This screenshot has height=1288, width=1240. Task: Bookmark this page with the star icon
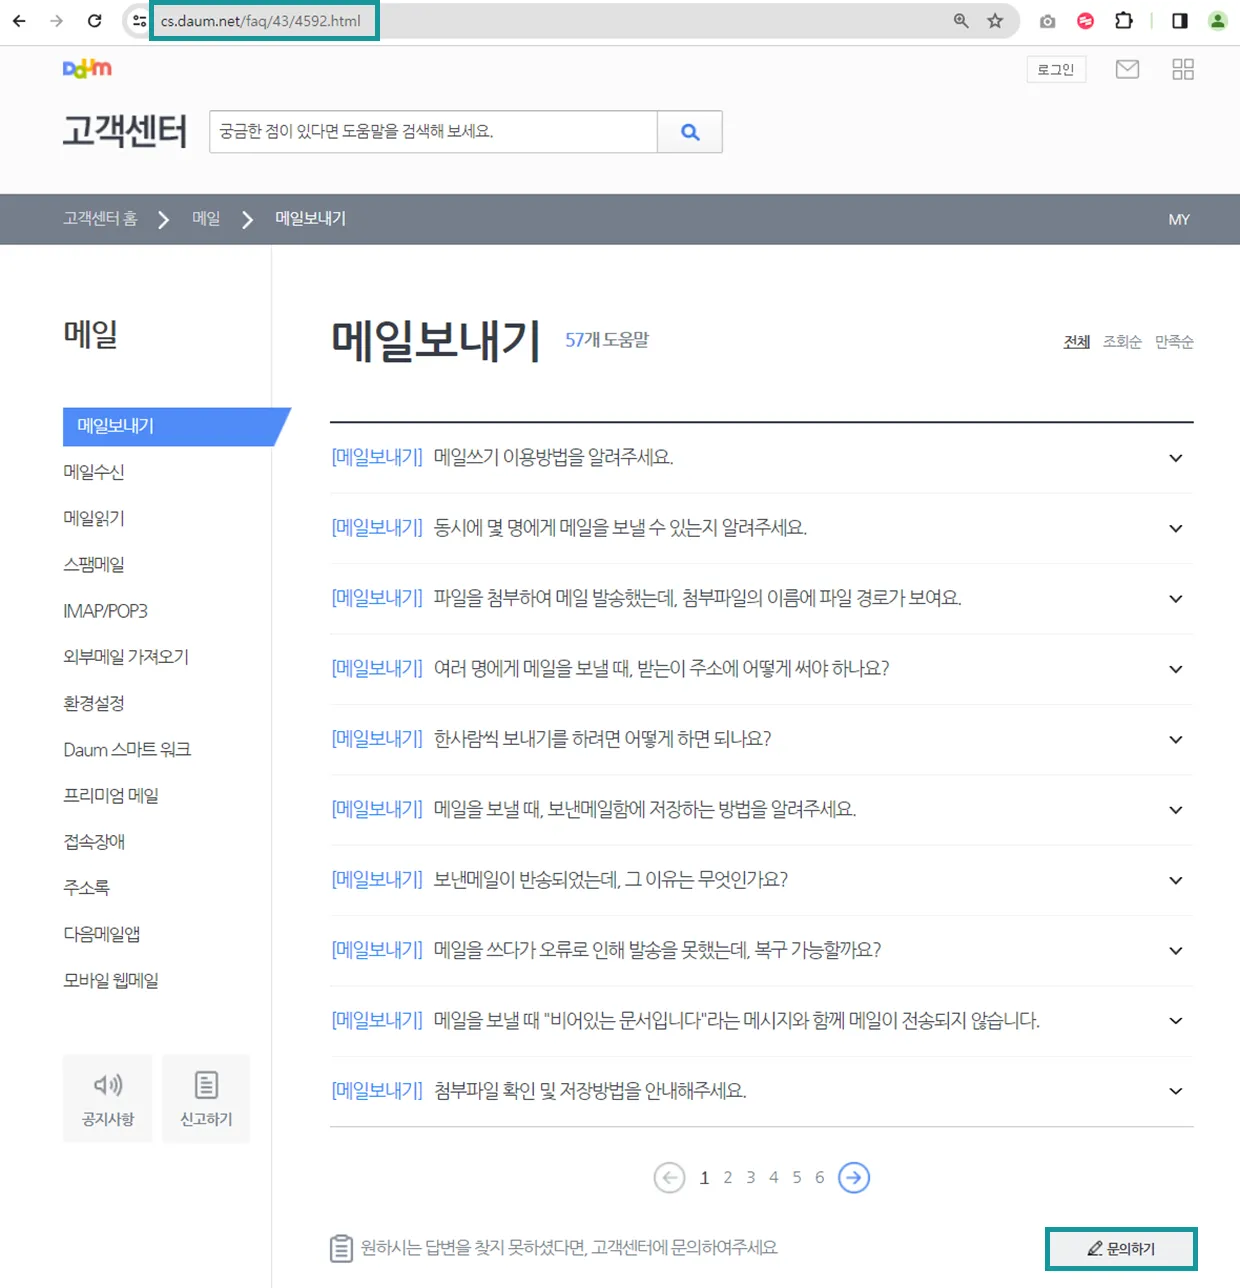point(995,21)
